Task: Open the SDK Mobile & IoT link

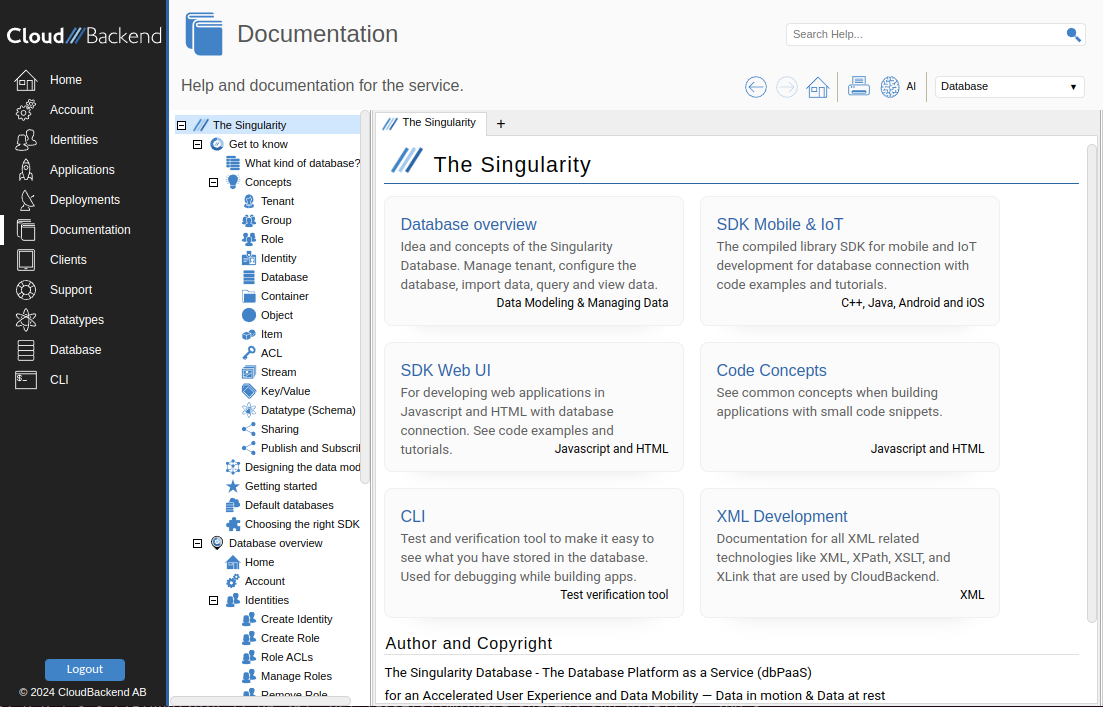Action: pyautogui.click(x=779, y=224)
